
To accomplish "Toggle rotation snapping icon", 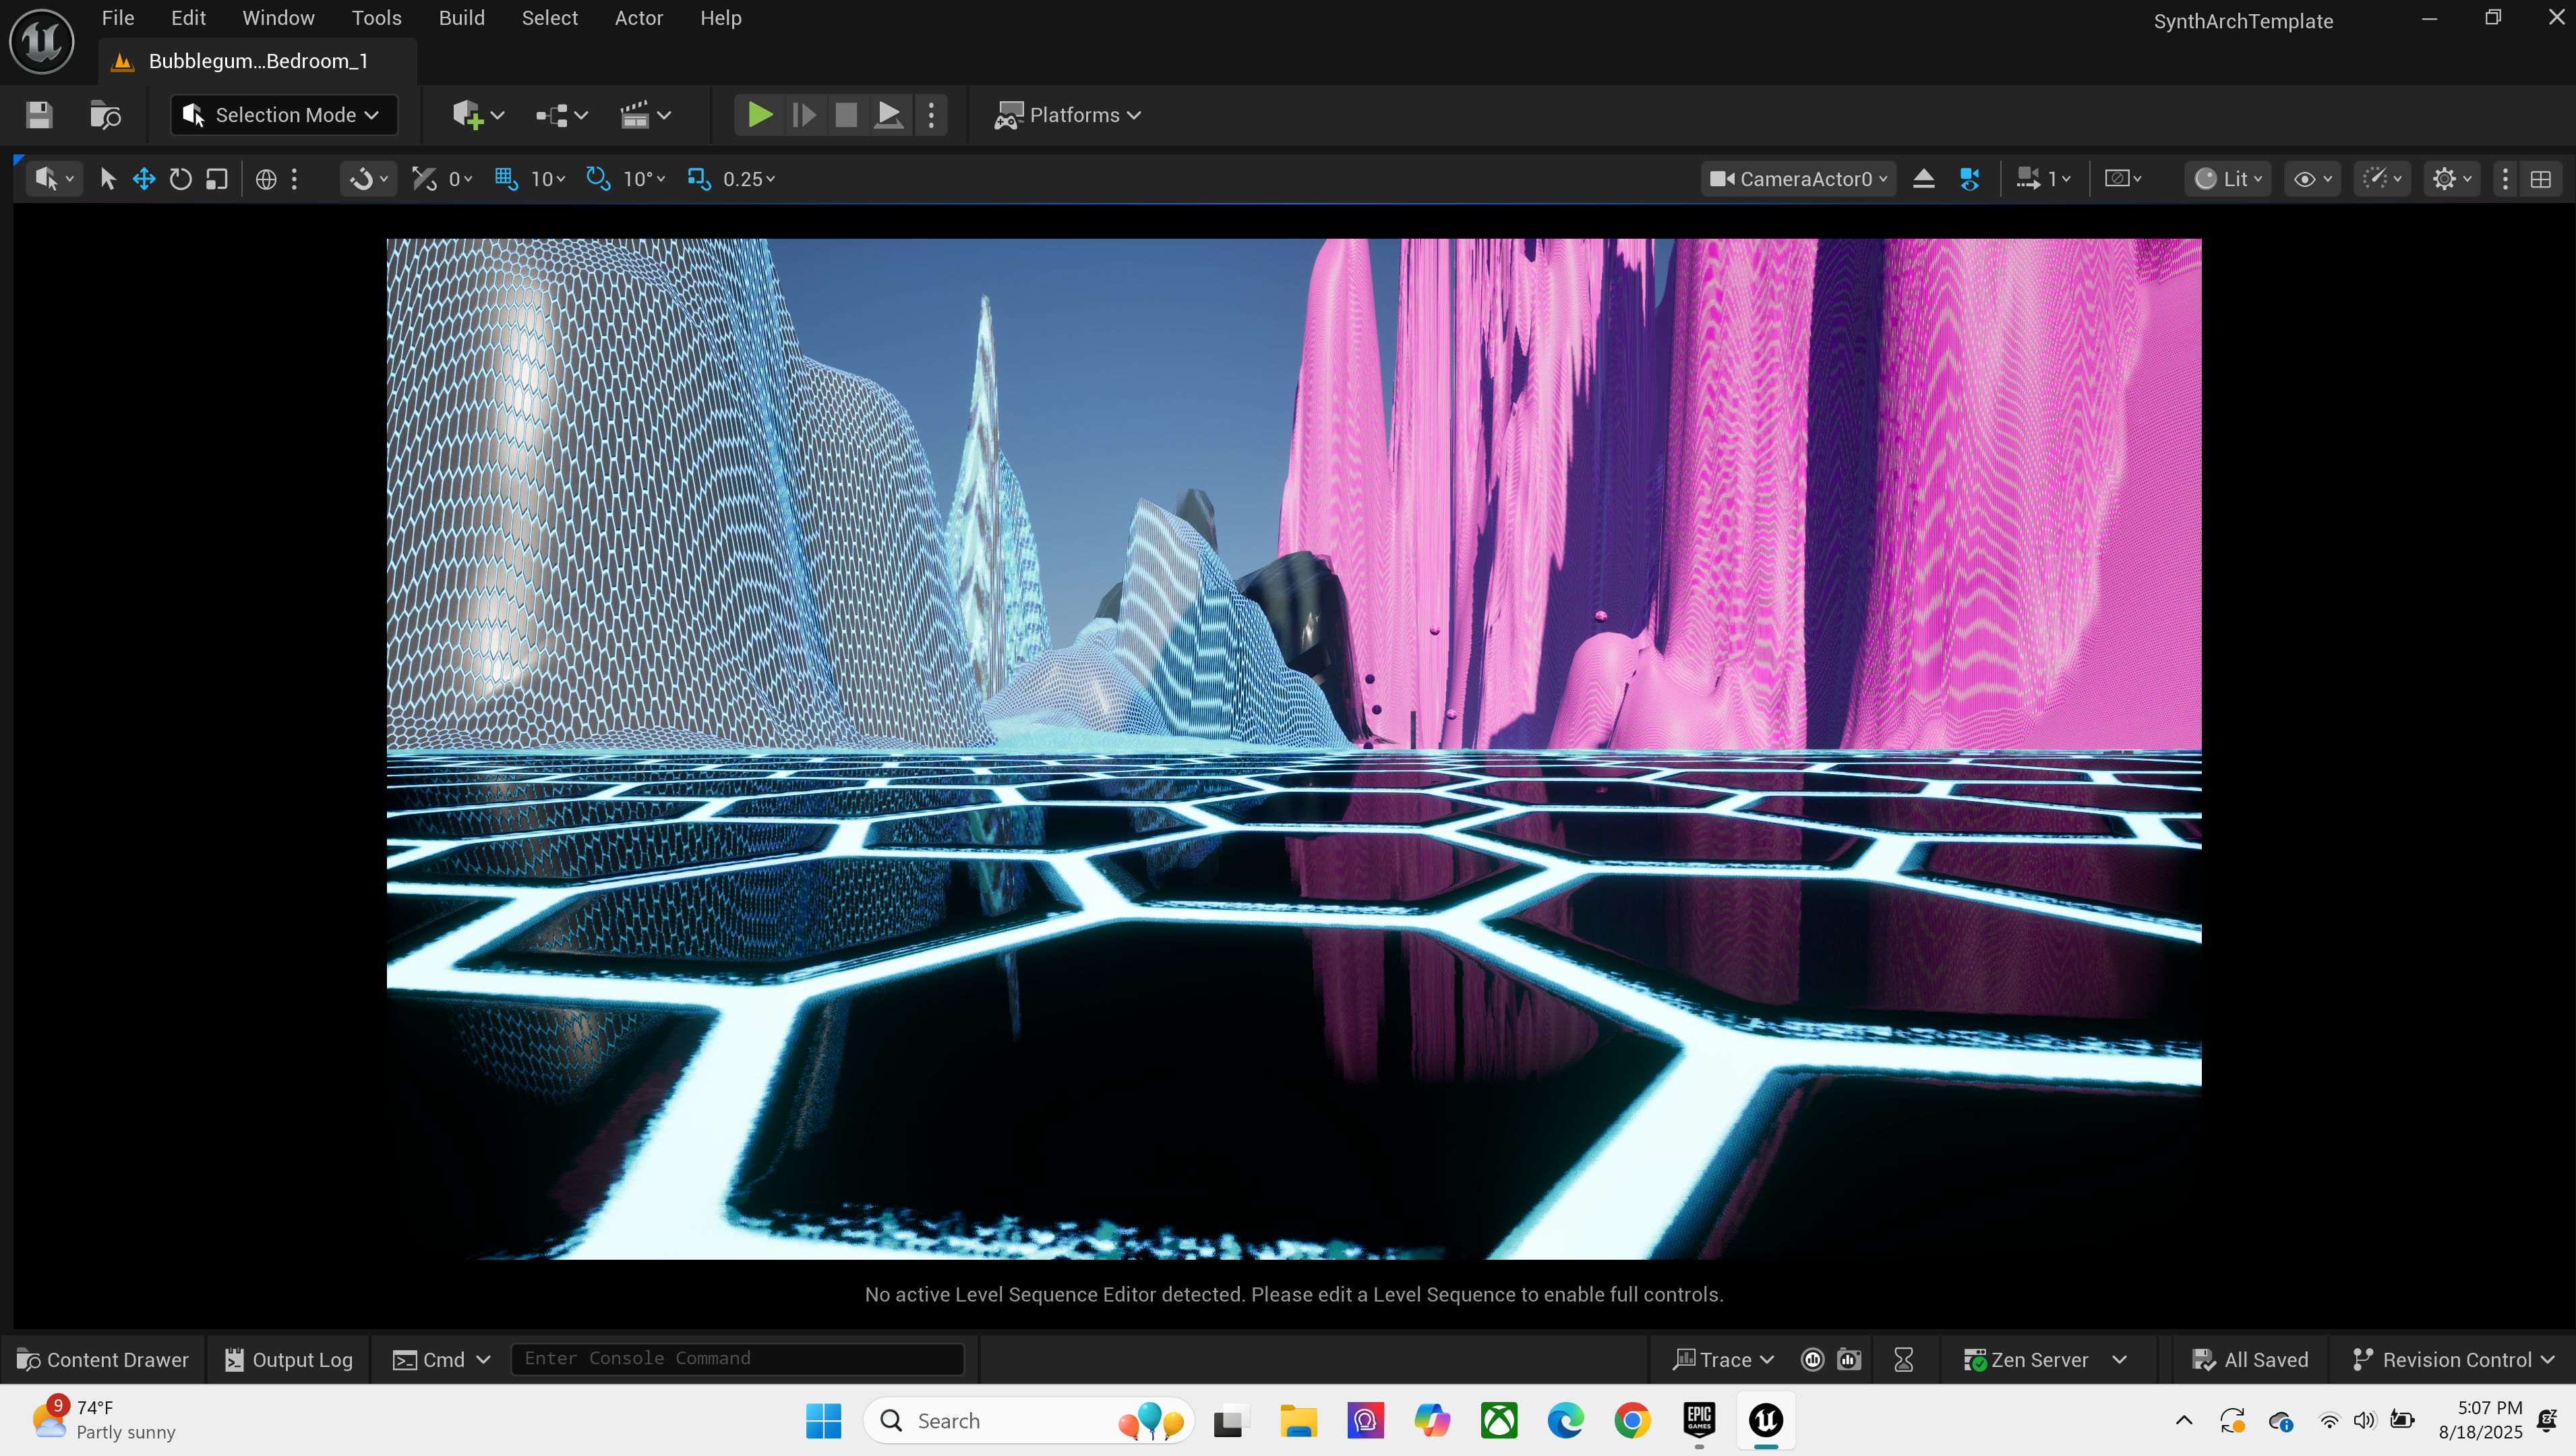I will click(x=598, y=179).
